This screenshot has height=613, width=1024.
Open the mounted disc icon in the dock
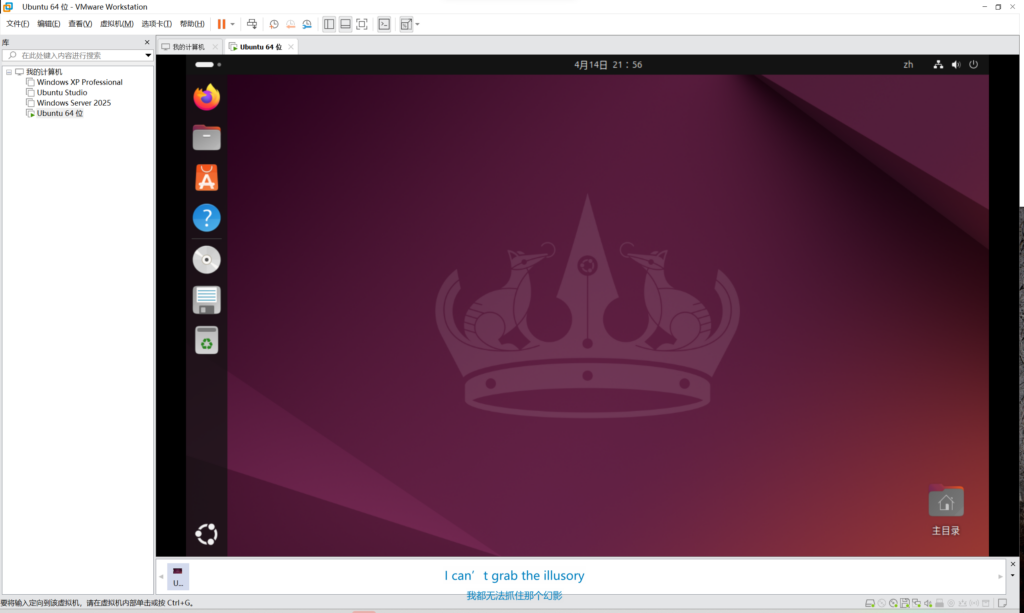tap(206, 260)
